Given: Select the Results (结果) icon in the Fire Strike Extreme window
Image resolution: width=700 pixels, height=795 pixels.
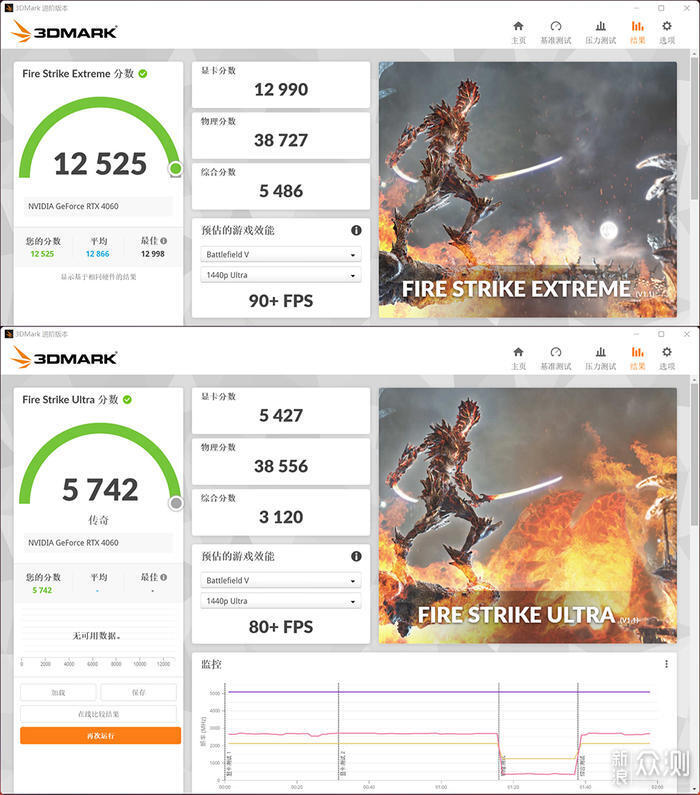Looking at the screenshot, I should point(638,26).
